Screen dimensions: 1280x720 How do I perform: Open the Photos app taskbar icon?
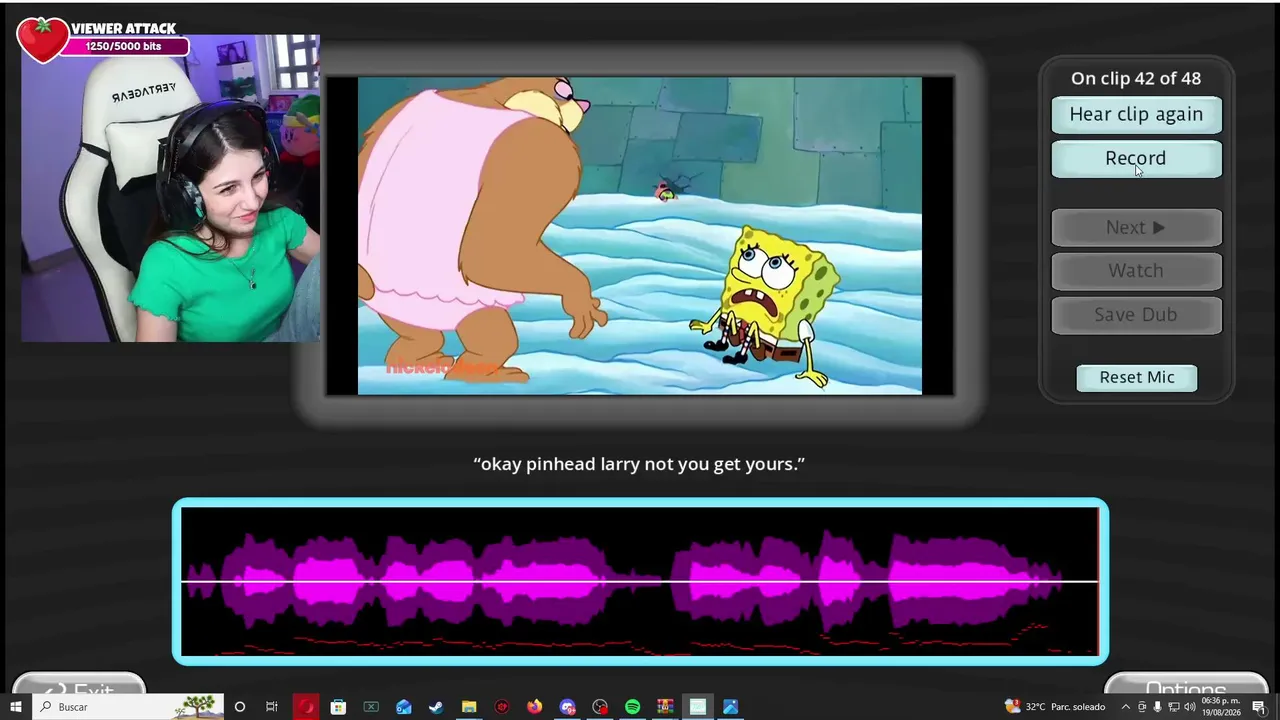[x=731, y=707]
